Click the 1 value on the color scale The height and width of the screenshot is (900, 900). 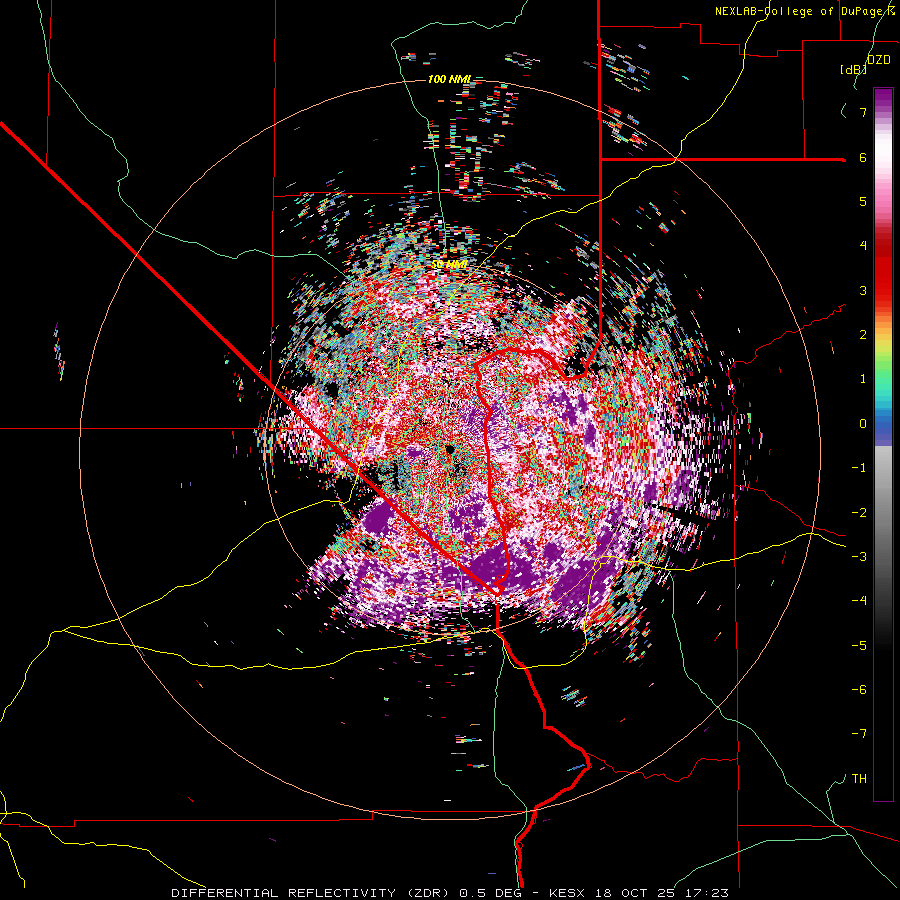point(863,379)
